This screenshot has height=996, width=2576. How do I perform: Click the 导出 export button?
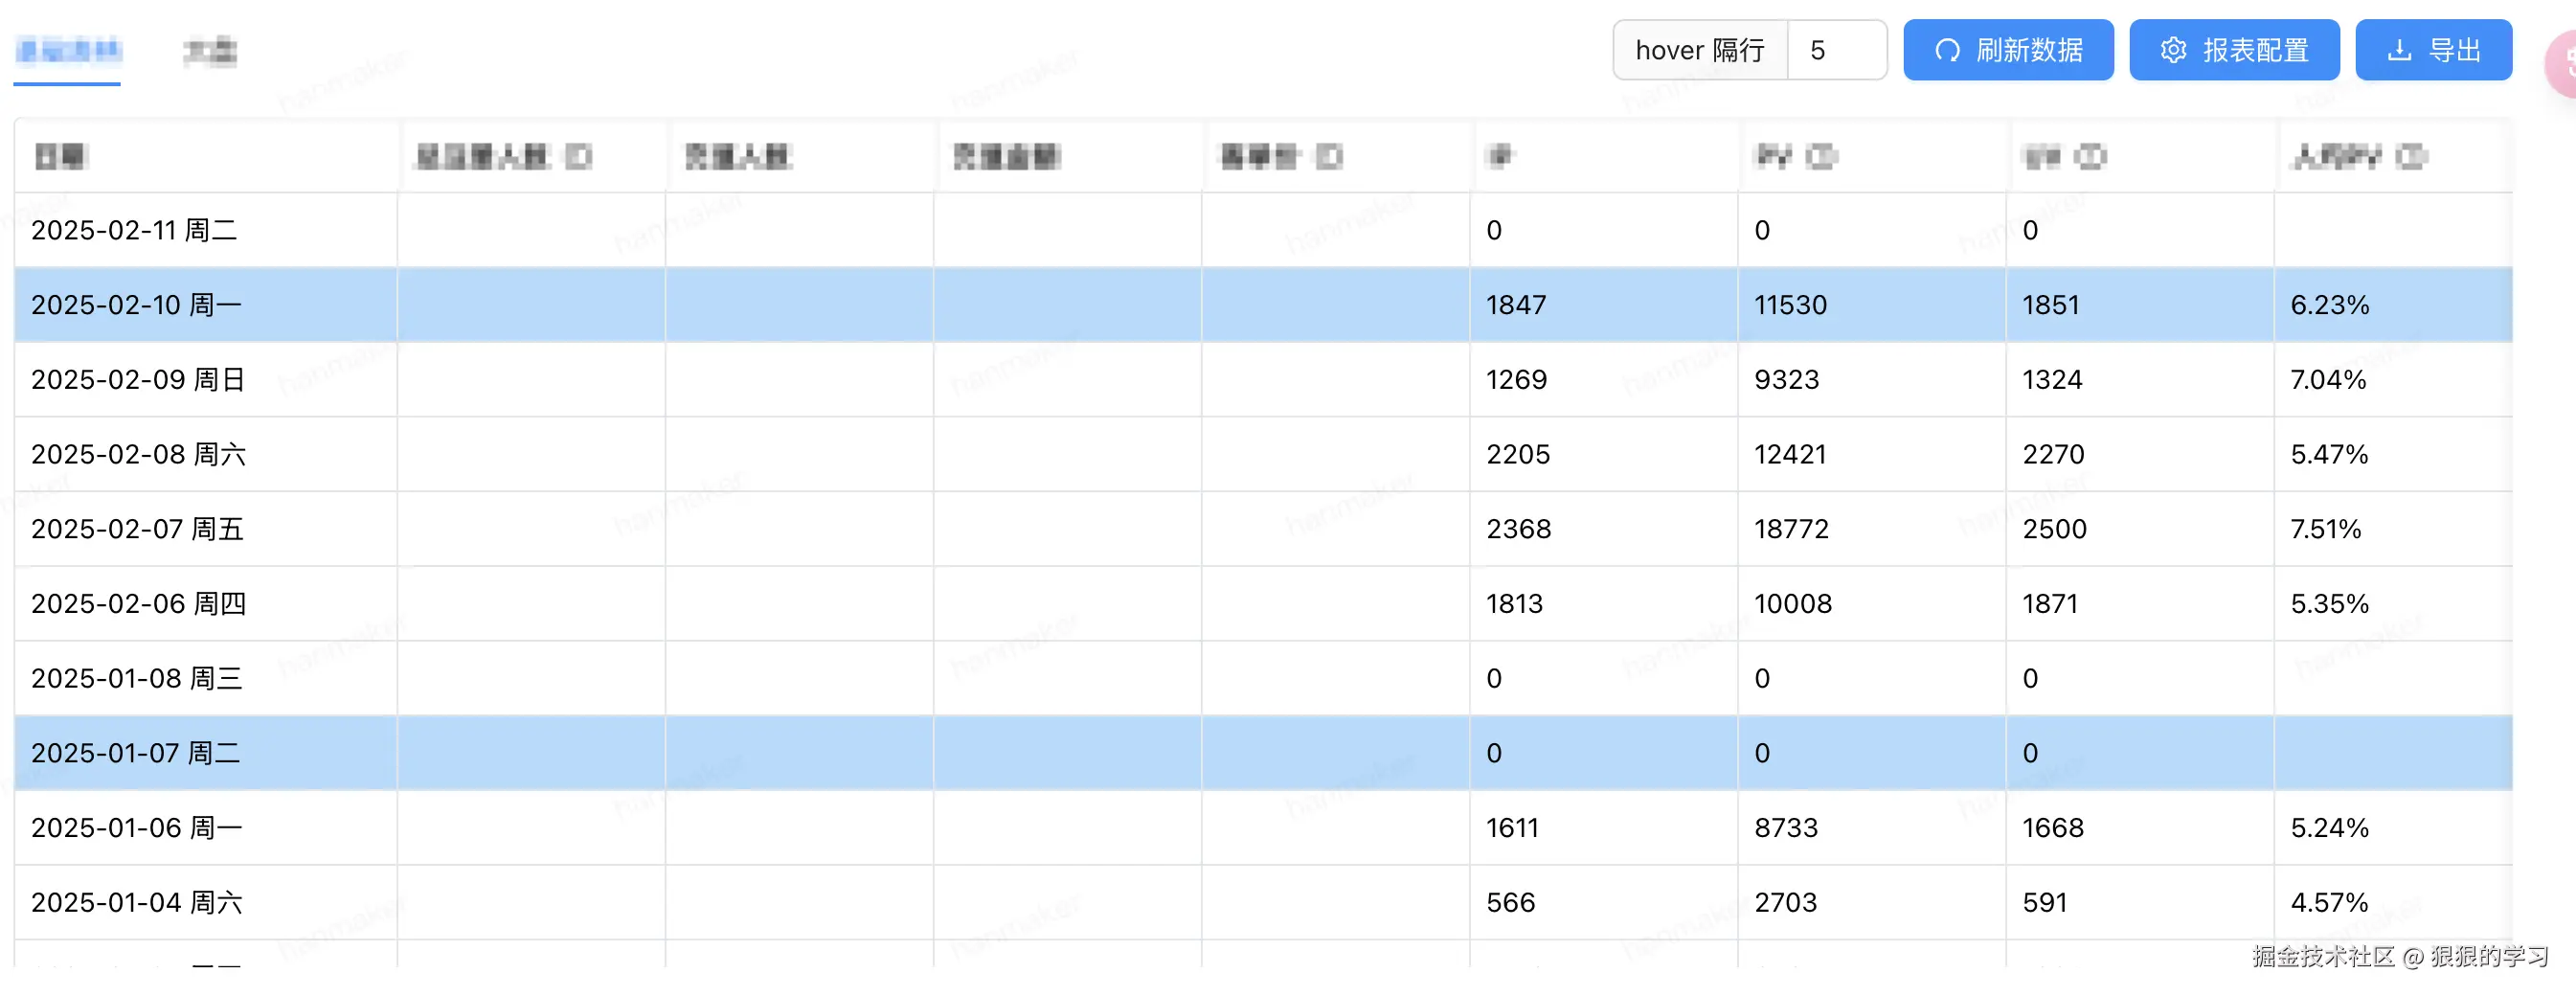tap(2433, 50)
